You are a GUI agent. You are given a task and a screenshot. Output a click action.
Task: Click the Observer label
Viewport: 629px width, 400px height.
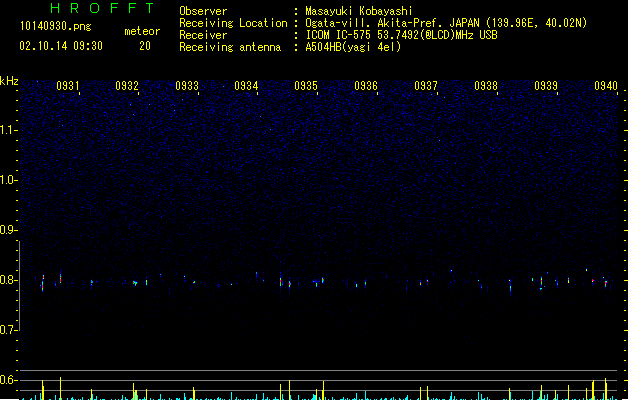pyautogui.click(x=203, y=11)
